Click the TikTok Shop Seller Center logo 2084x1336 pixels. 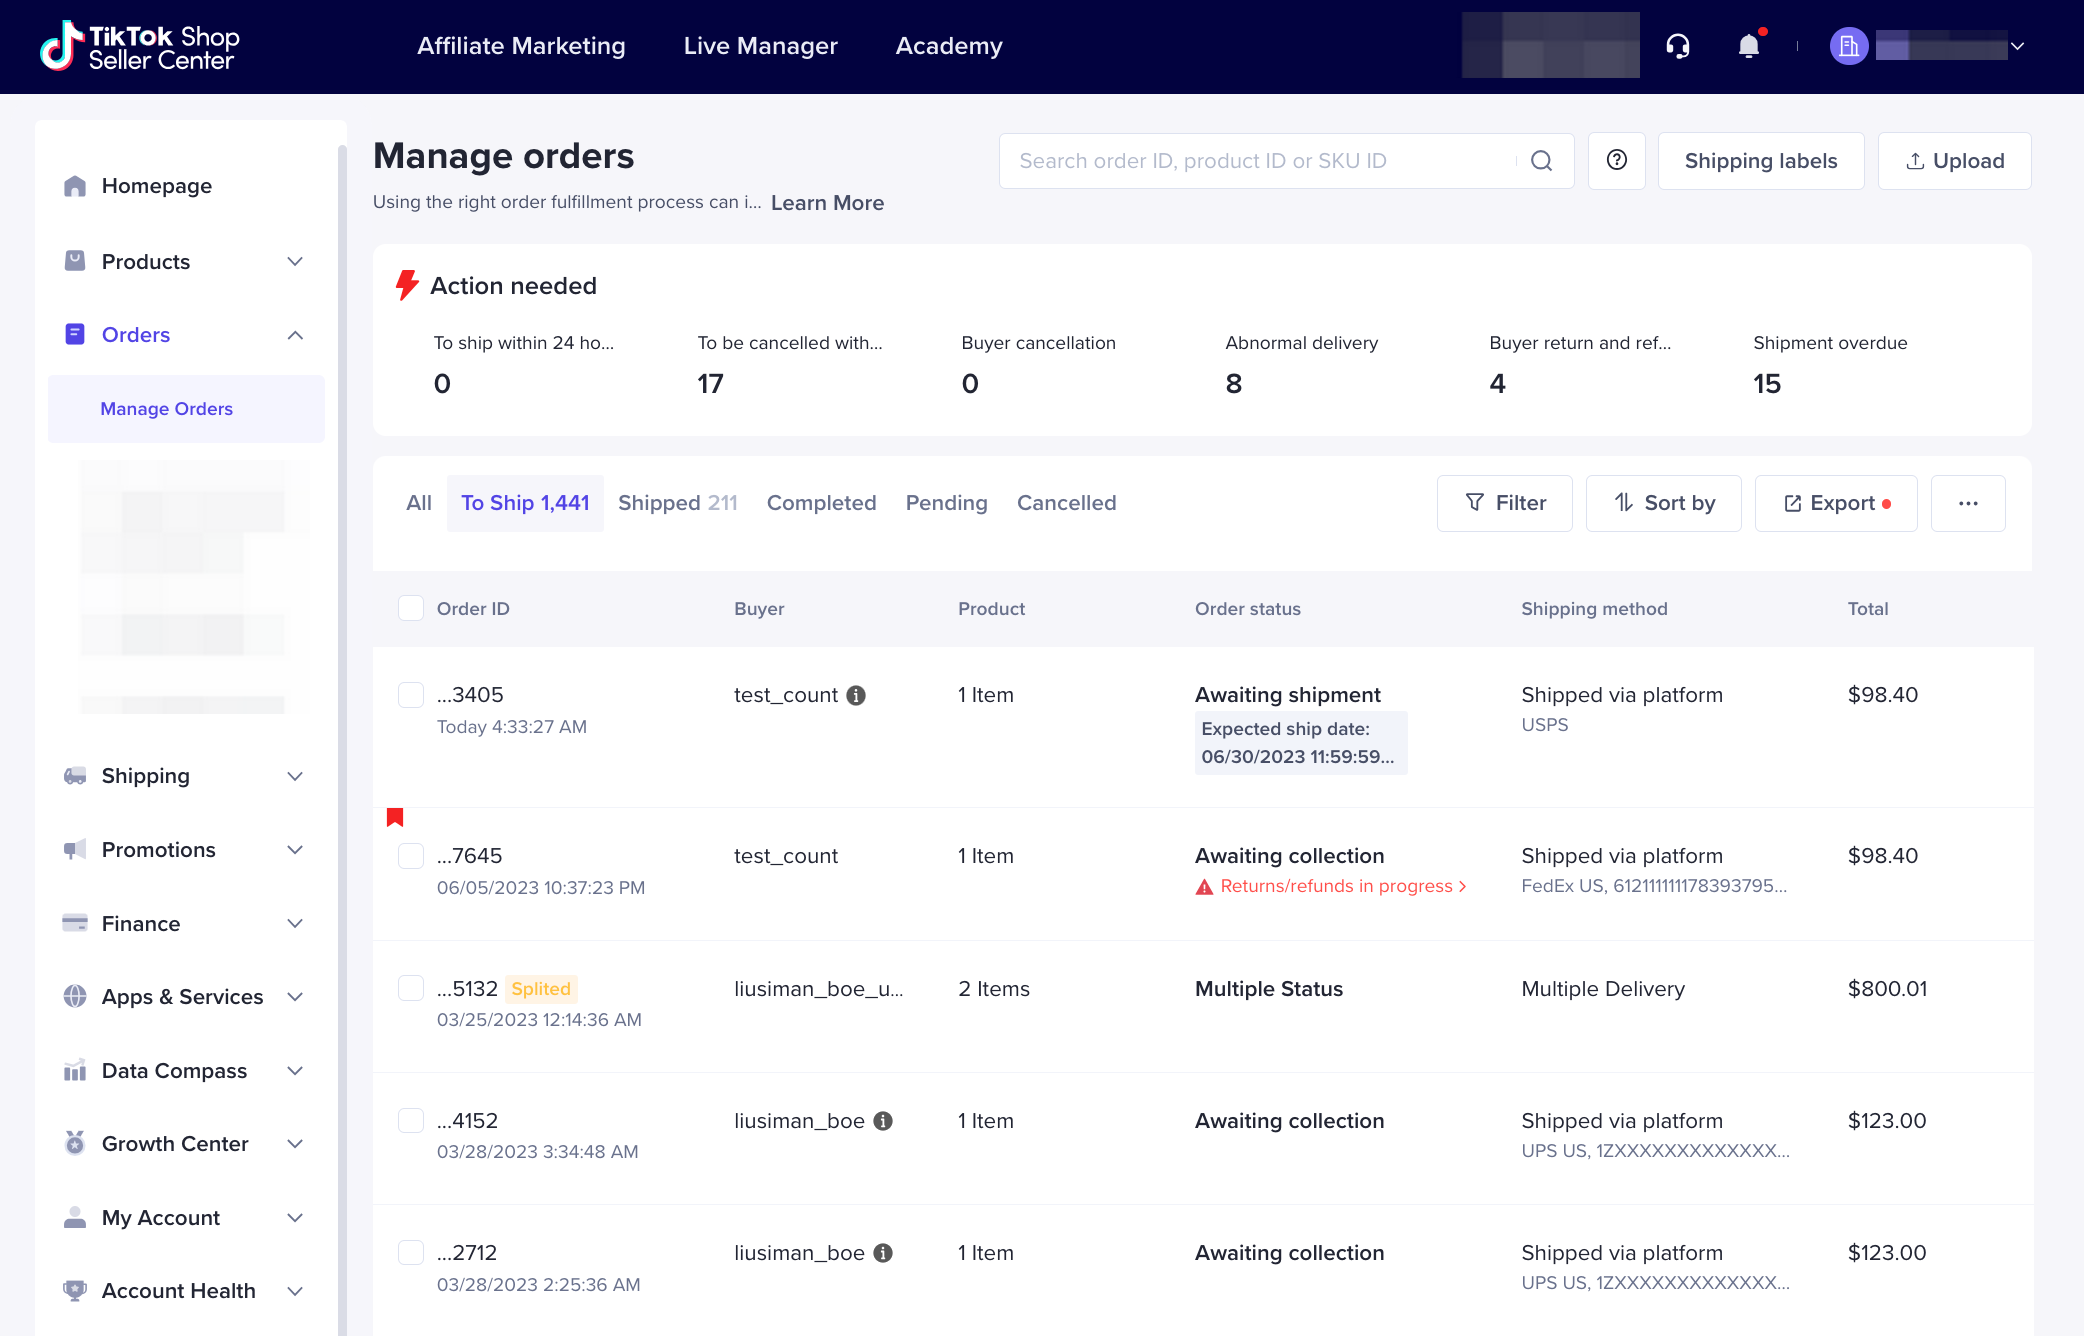(140, 46)
